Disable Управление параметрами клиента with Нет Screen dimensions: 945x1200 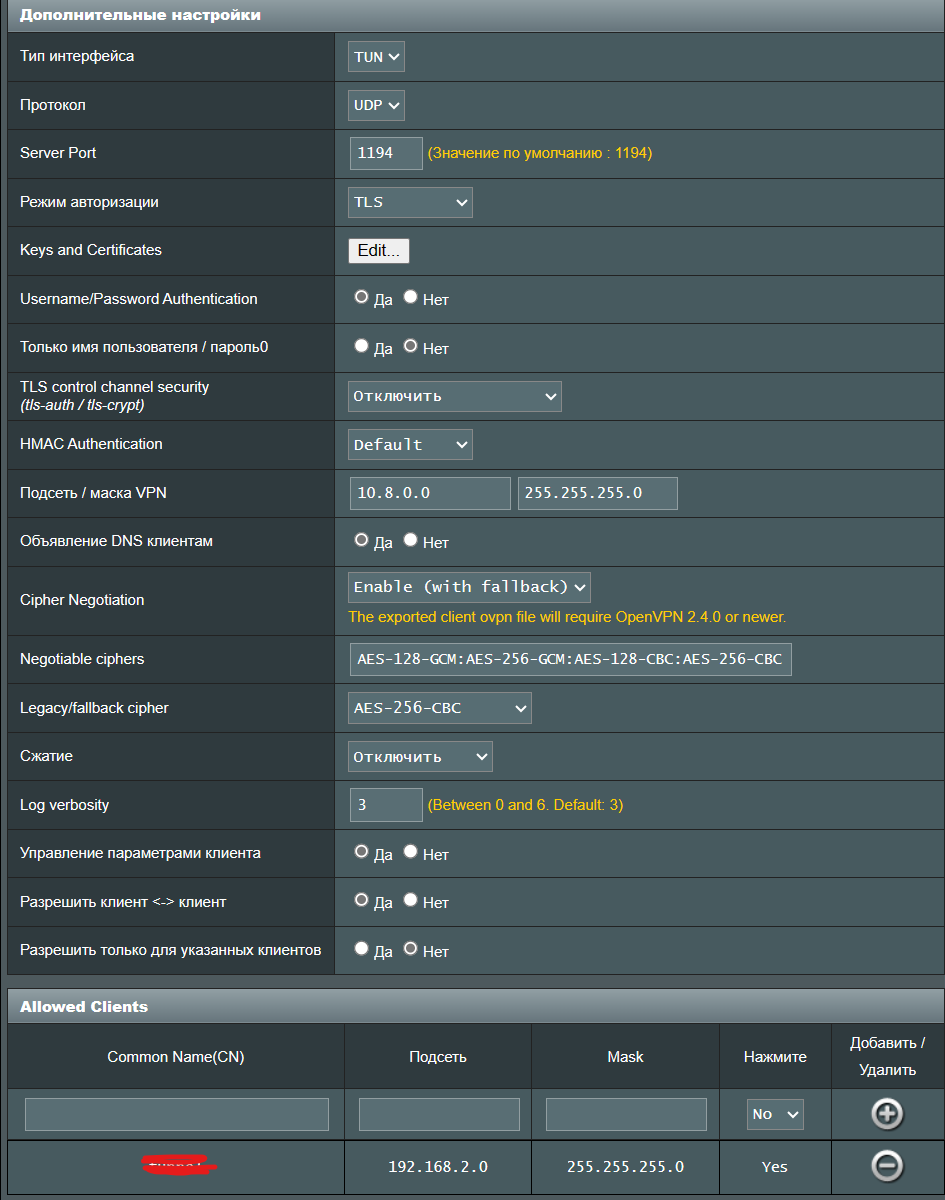pos(410,852)
